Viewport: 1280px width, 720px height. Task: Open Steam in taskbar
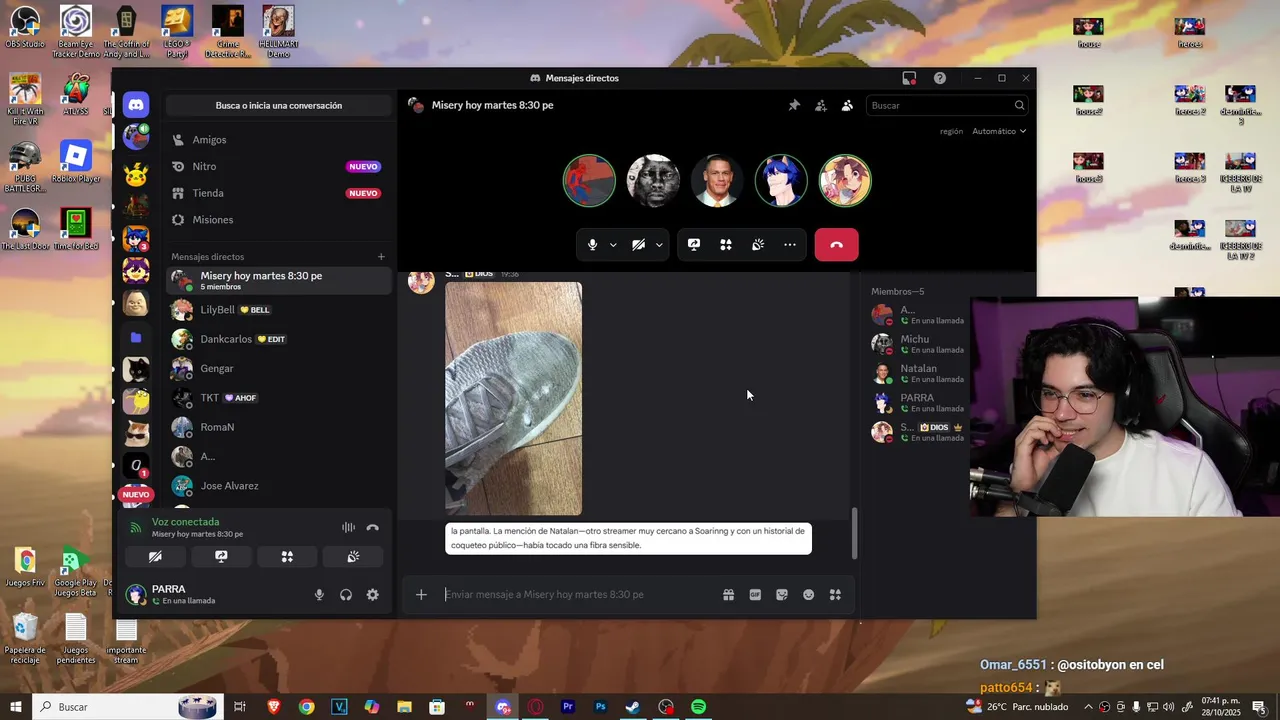(633, 707)
